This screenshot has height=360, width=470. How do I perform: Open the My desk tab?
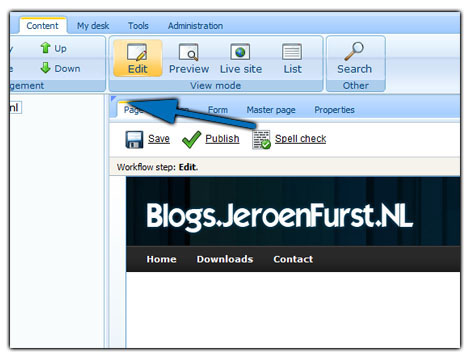tap(93, 26)
